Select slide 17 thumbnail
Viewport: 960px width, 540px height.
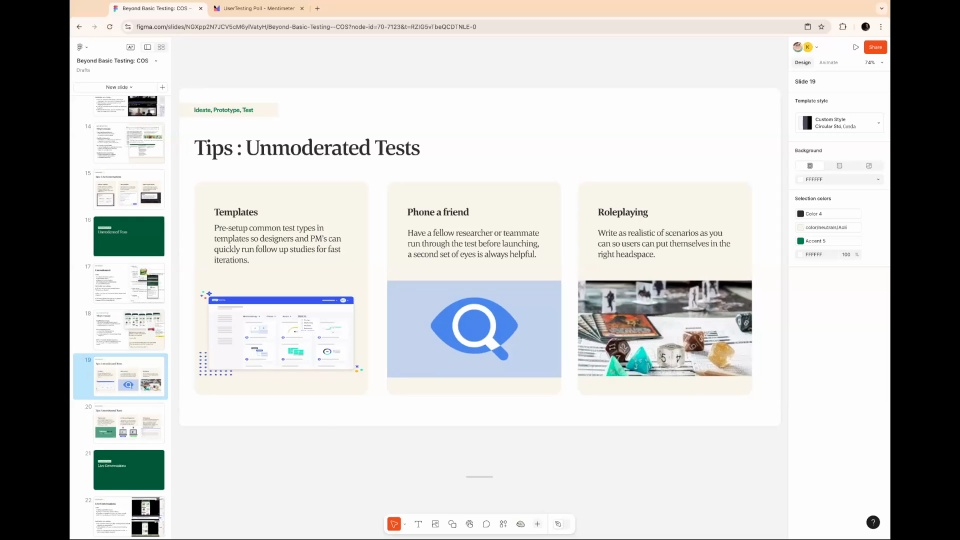pos(129,283)
